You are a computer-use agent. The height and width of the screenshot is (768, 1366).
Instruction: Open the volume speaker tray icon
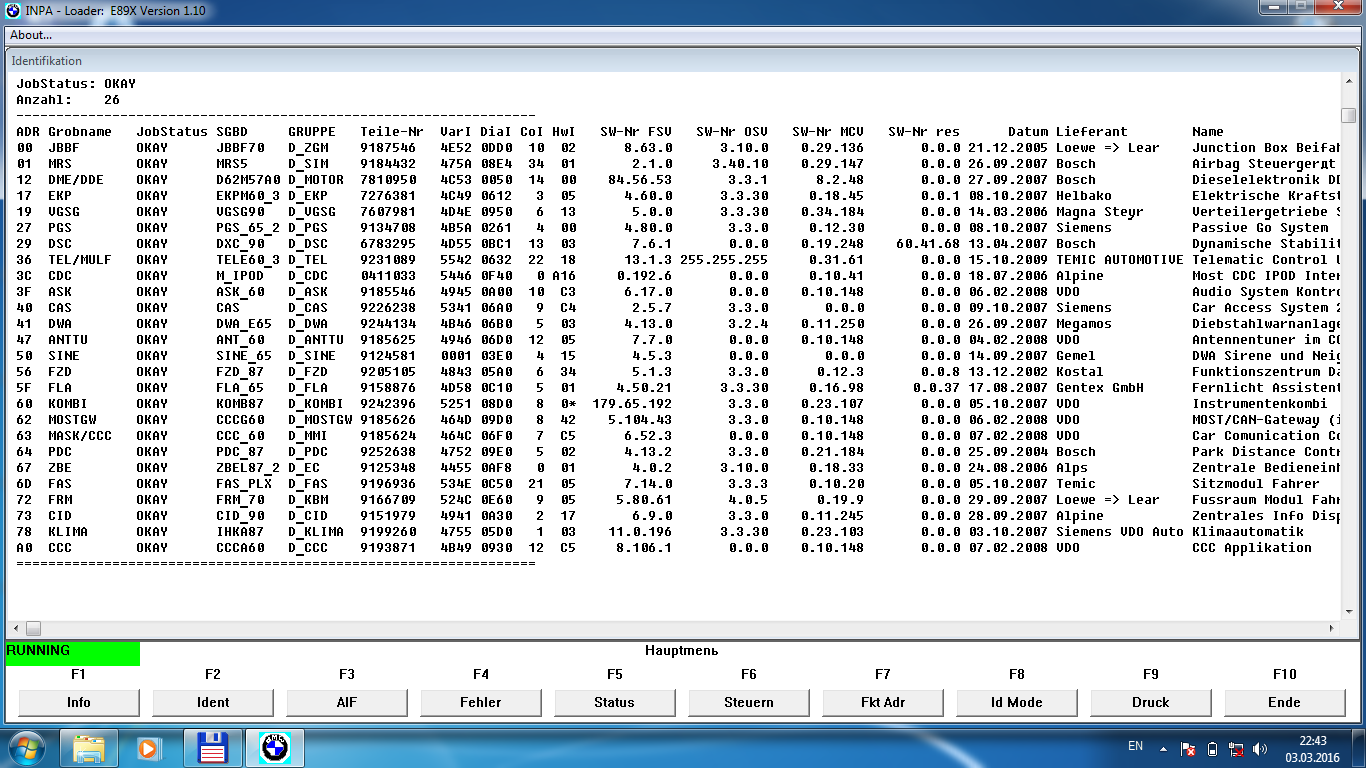pos(1260,748)
